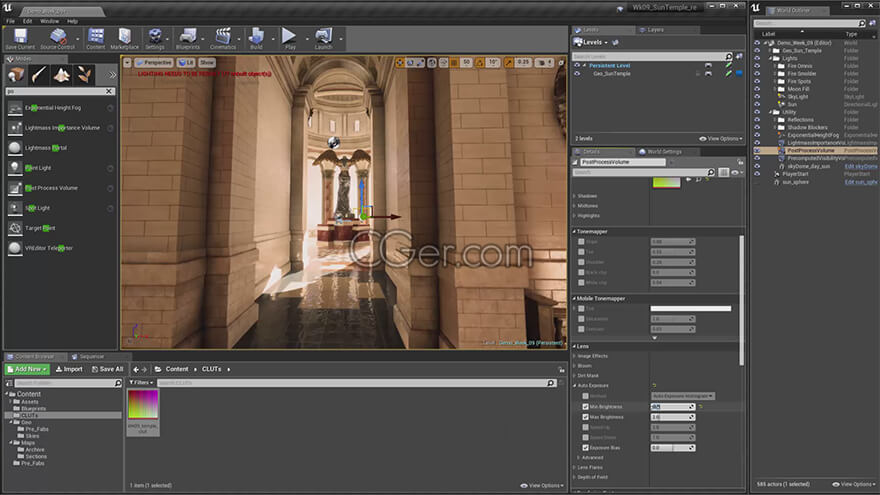Open the viewport Show menu
880x495 pixels.
coord(207,62)
